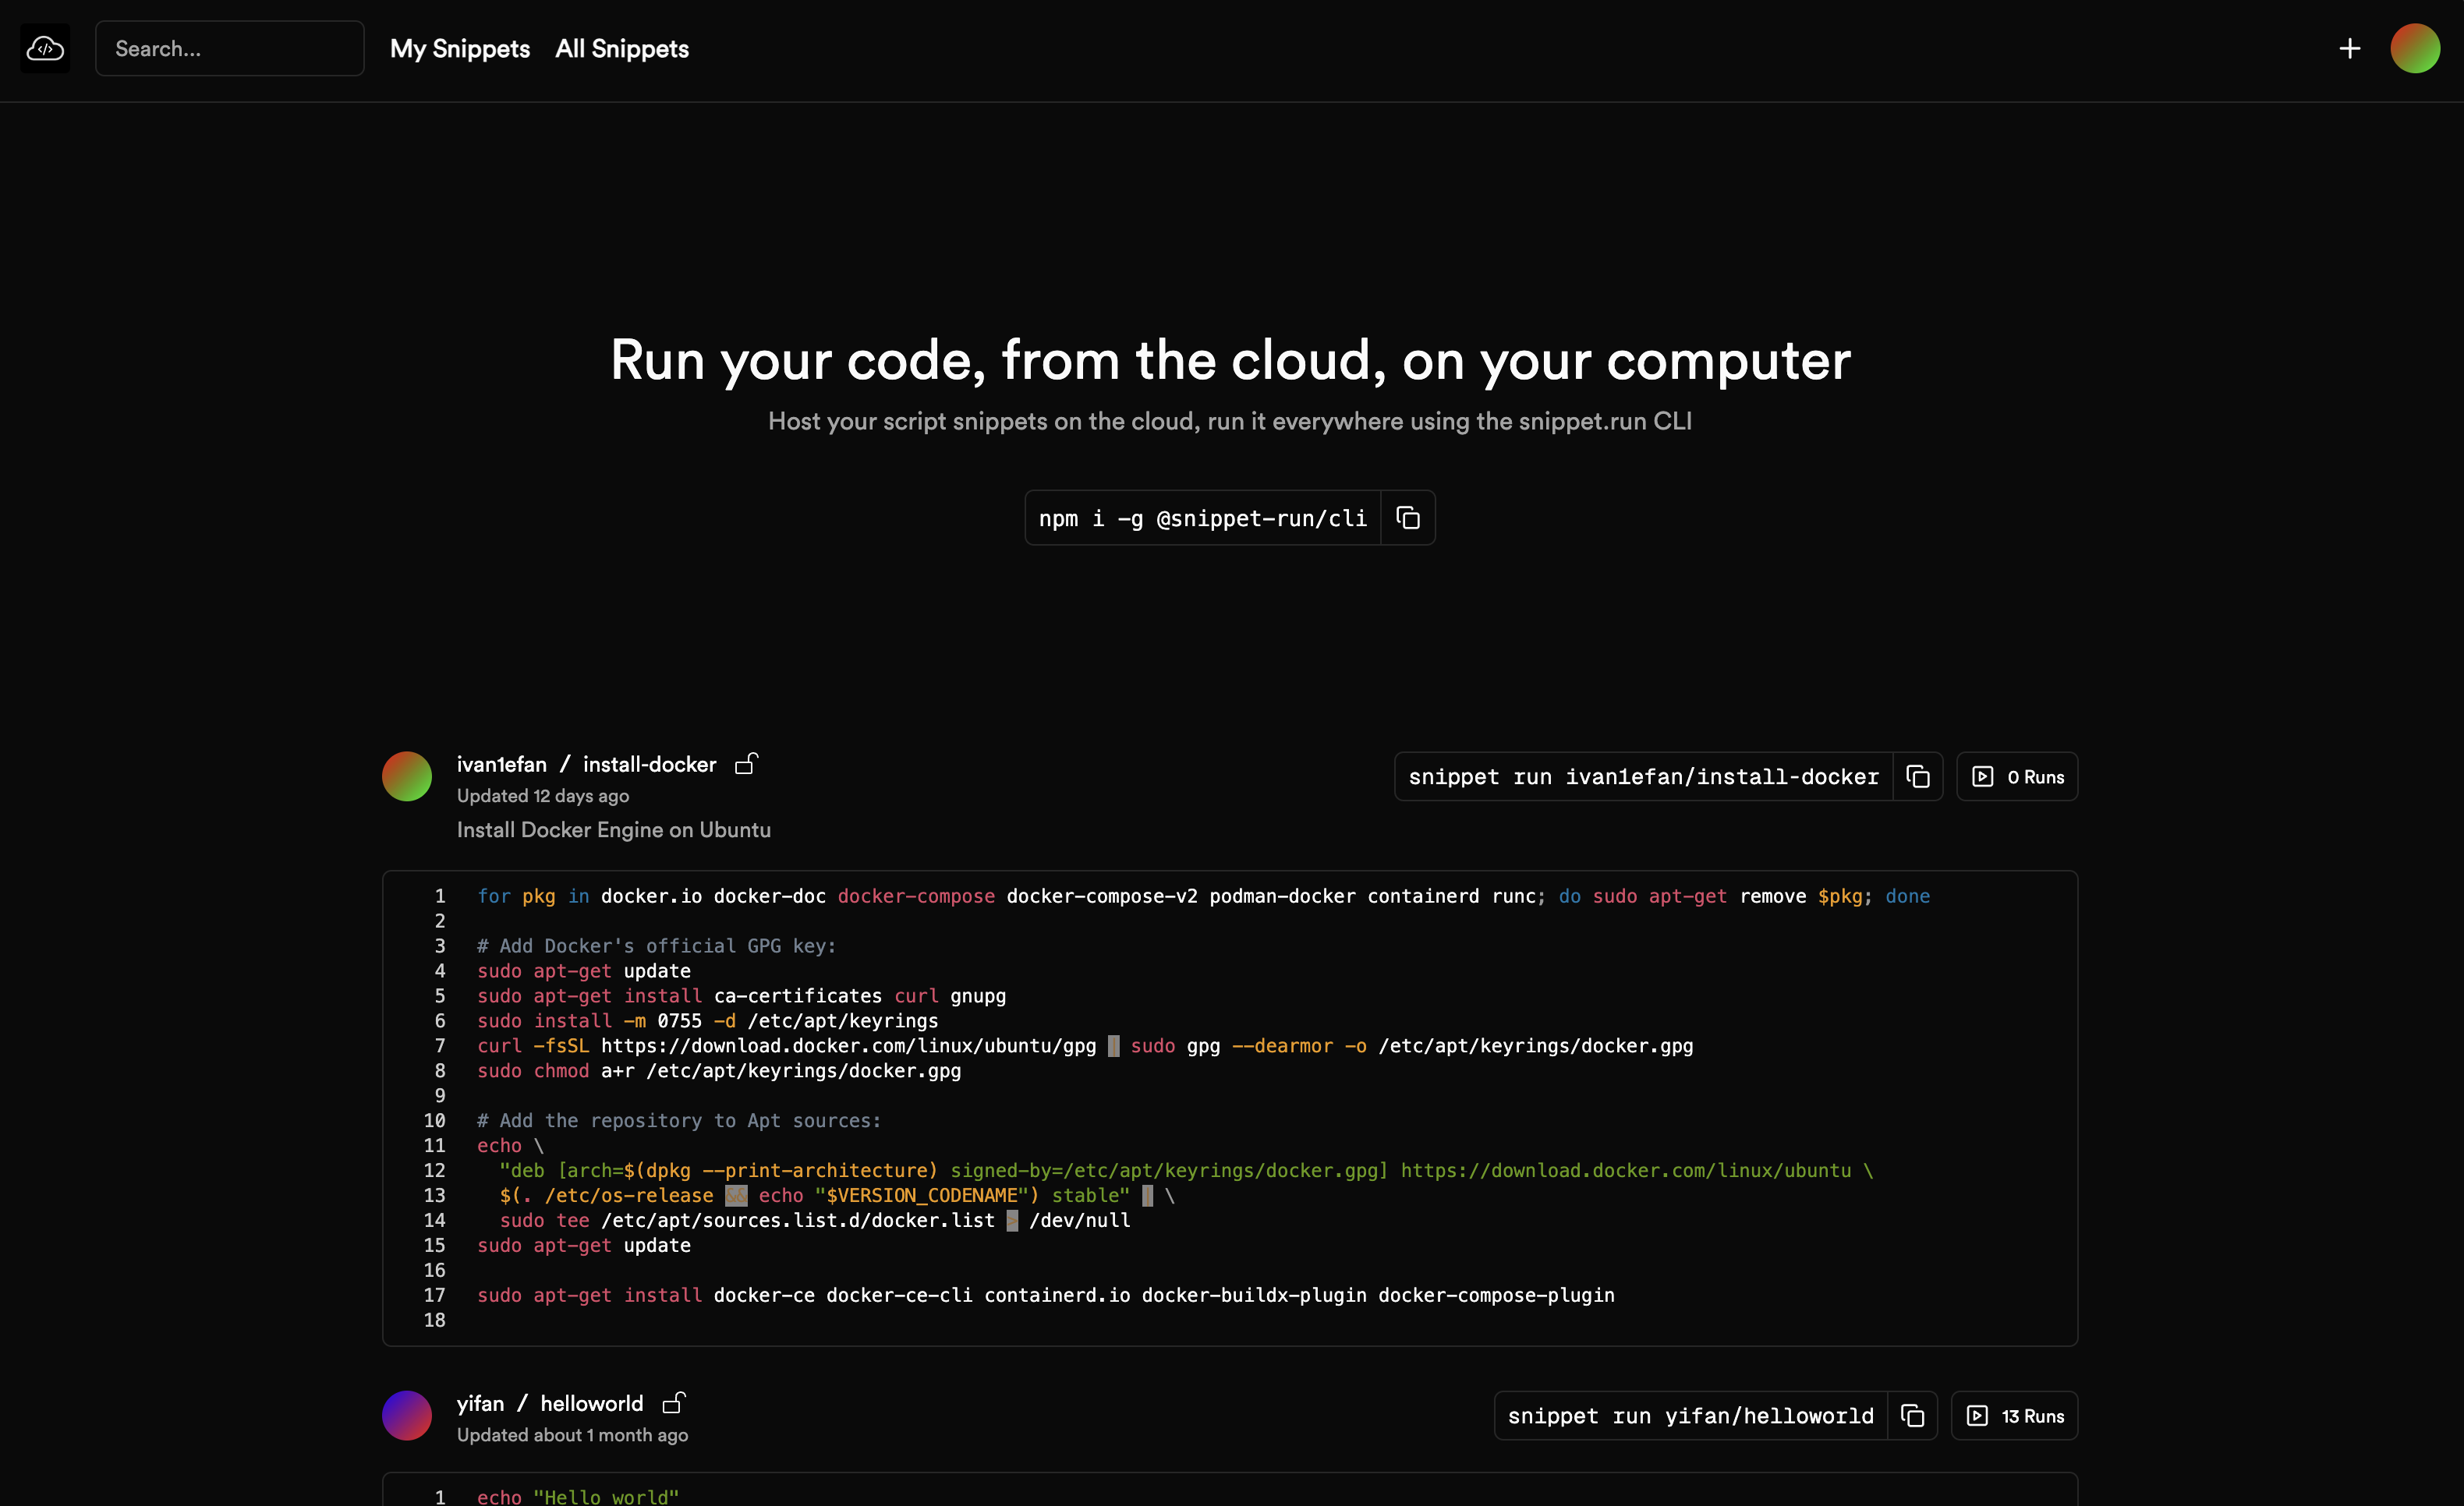Click the 13 Runs button

(x=2014, y=1415)
